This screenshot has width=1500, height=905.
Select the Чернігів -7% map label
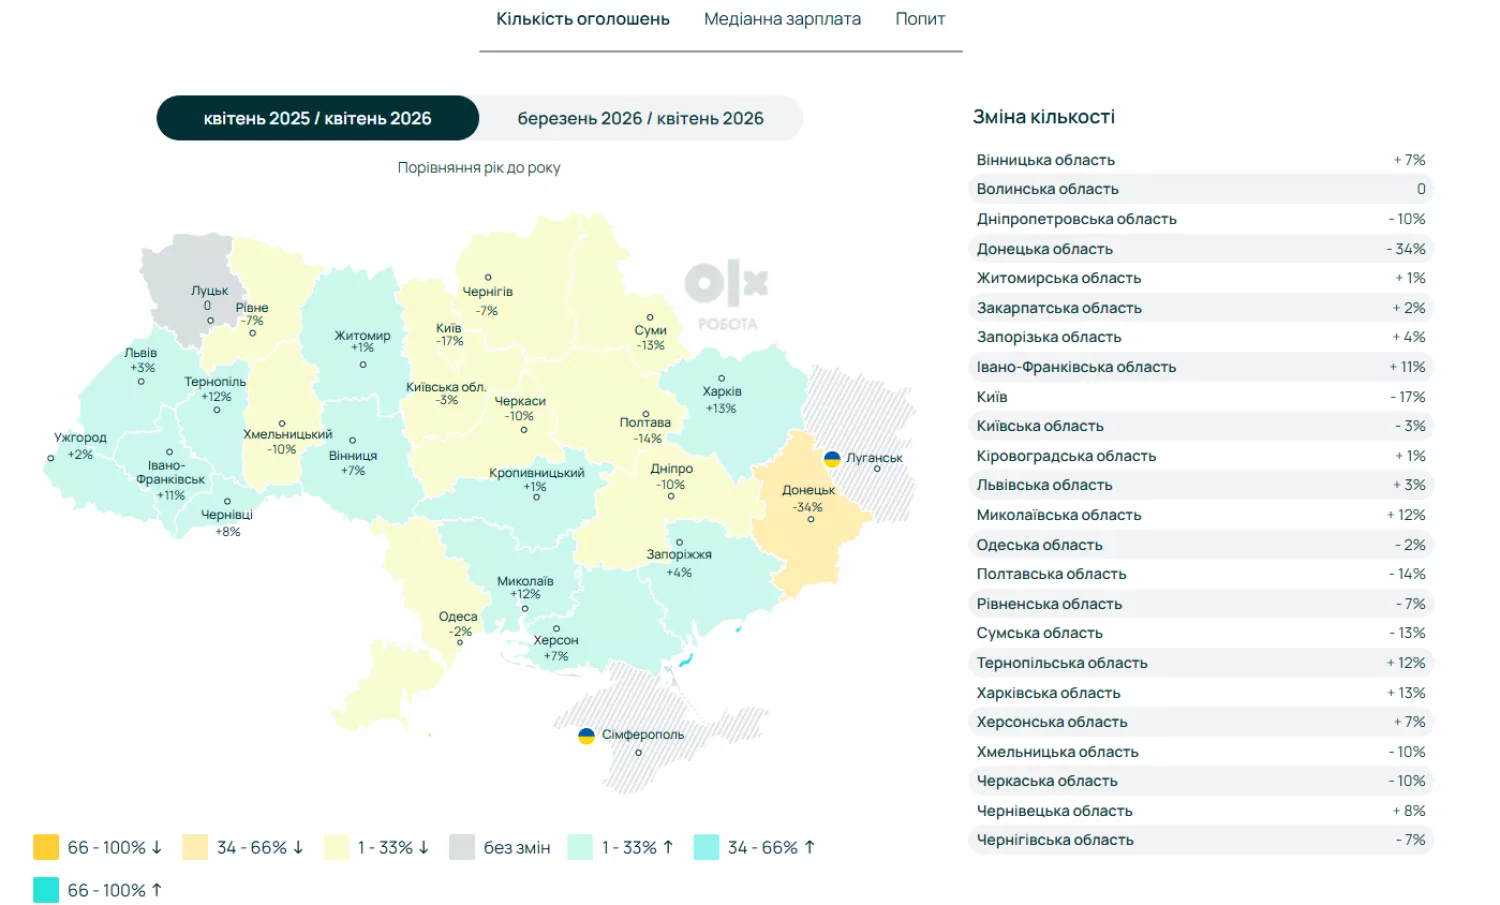point(488,300)
